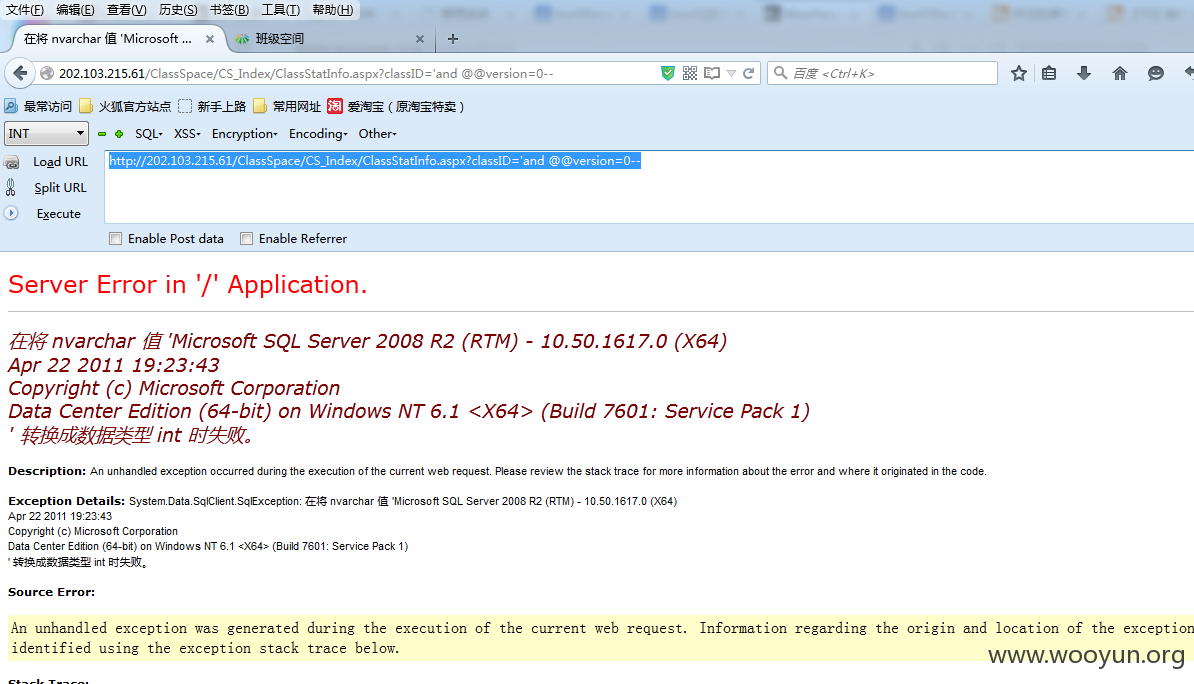Open 常用网址 bookmark folder
The width and height of the screenshot is (1194, 684).
tap(287, 106)
